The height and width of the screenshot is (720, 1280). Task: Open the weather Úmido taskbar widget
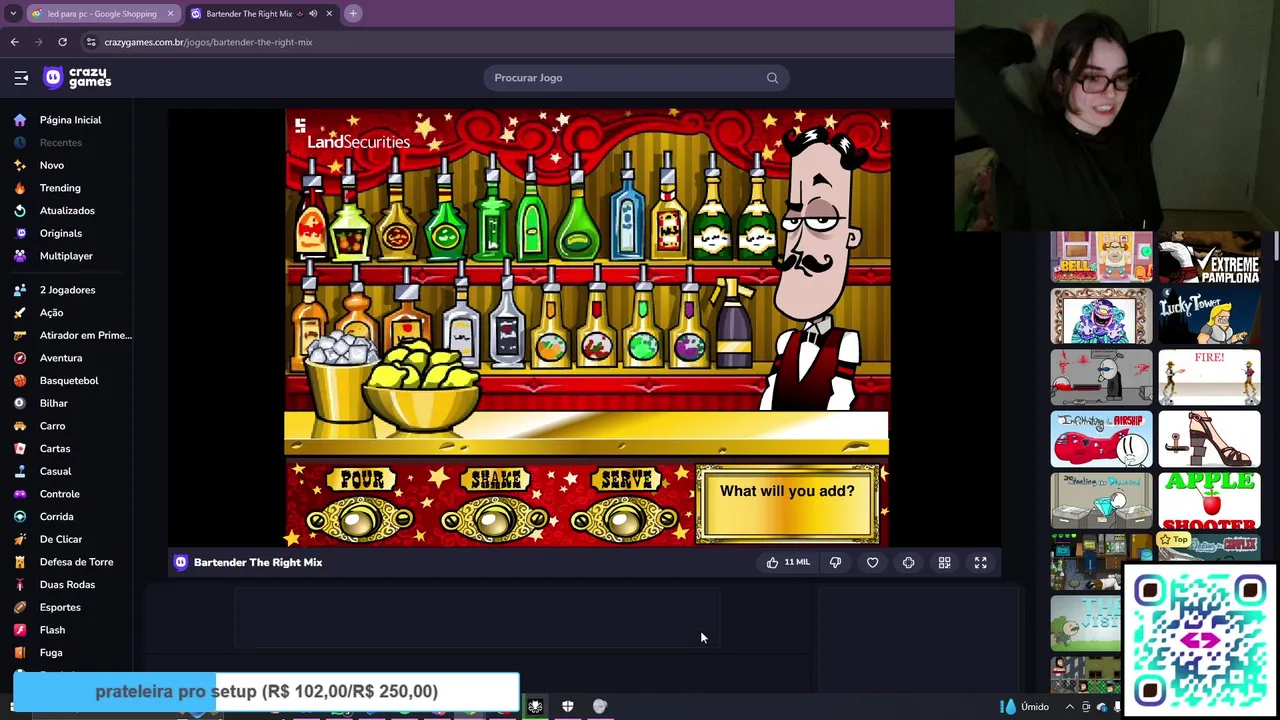(1025, 707)
